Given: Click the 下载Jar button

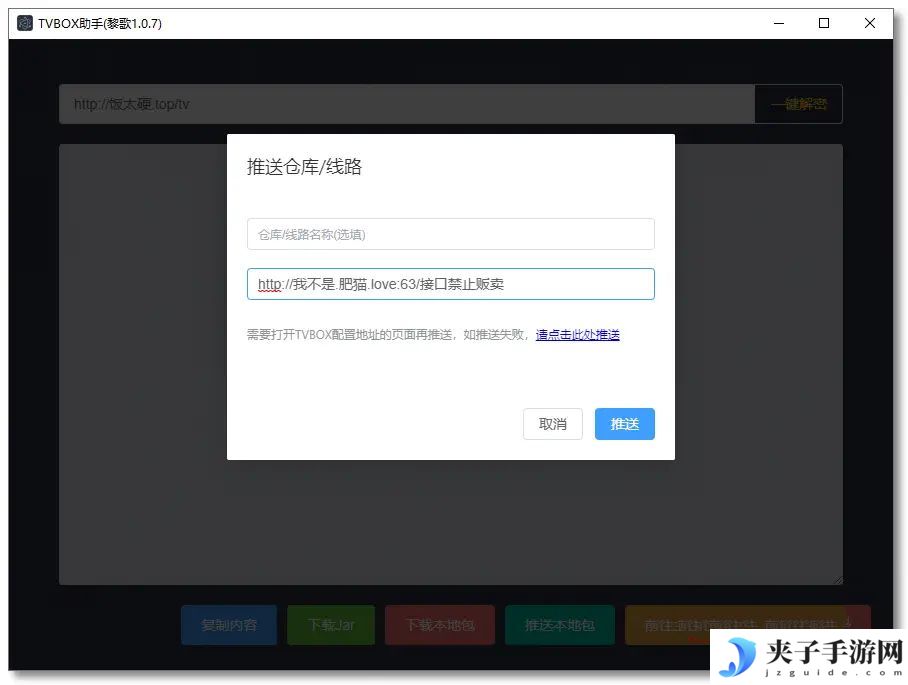Looking at the screenshot, I should click(331, 625).
